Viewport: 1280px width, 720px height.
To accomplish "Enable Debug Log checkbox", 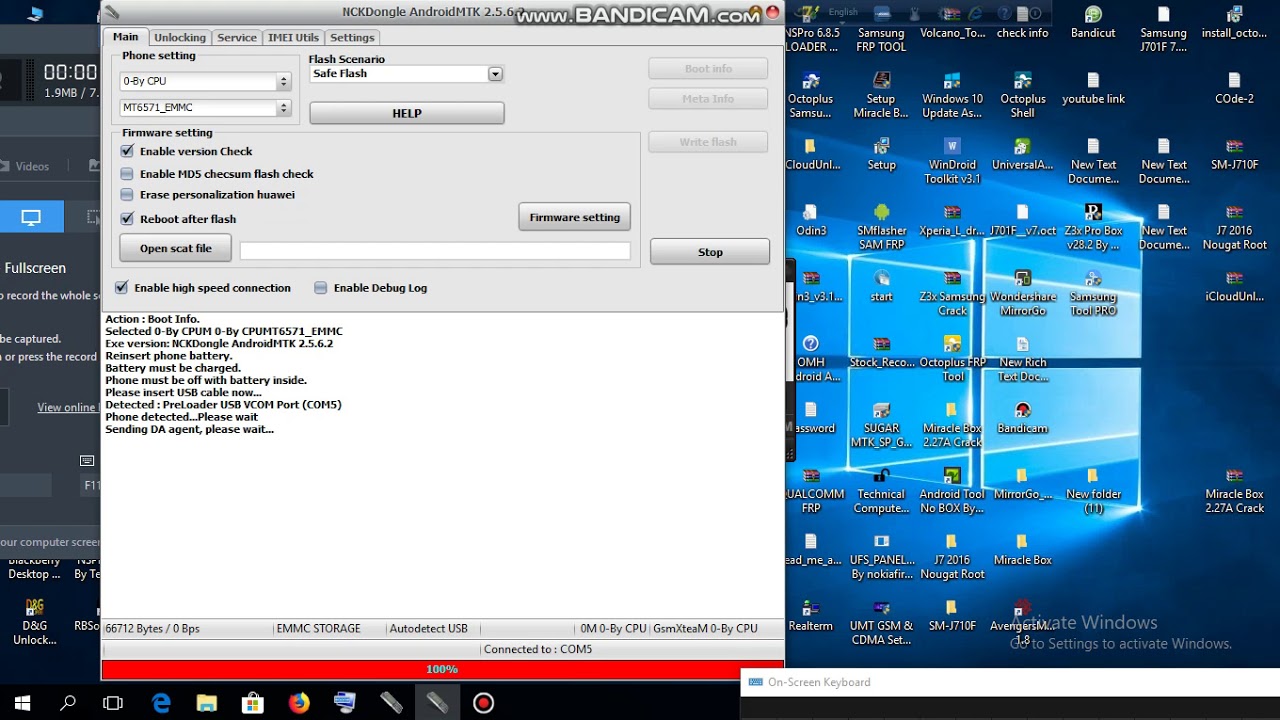I will (320, 288).
